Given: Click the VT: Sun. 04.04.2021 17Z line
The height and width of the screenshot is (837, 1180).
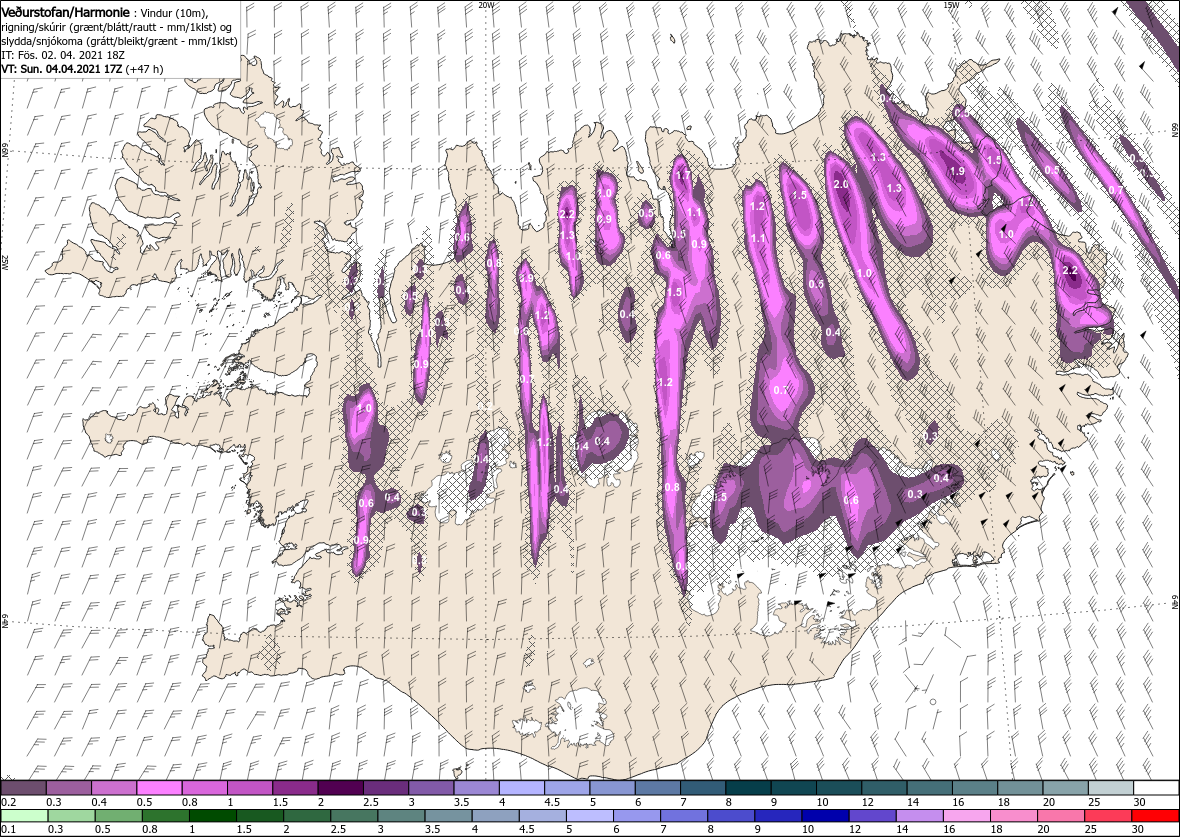Looking at the screenshot, I should click(62, 68).
